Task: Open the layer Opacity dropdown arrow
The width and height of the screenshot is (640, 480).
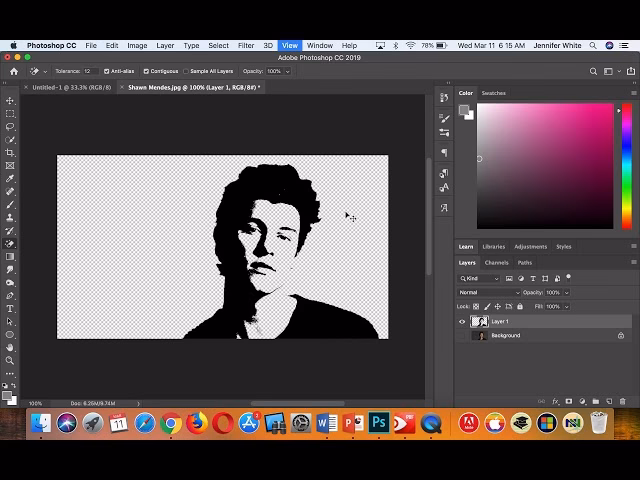Action: pos(567,293)
